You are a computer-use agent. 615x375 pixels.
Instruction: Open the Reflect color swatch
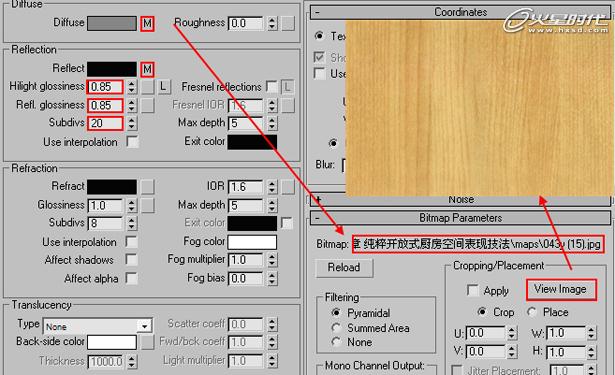[x=112, y=69]
